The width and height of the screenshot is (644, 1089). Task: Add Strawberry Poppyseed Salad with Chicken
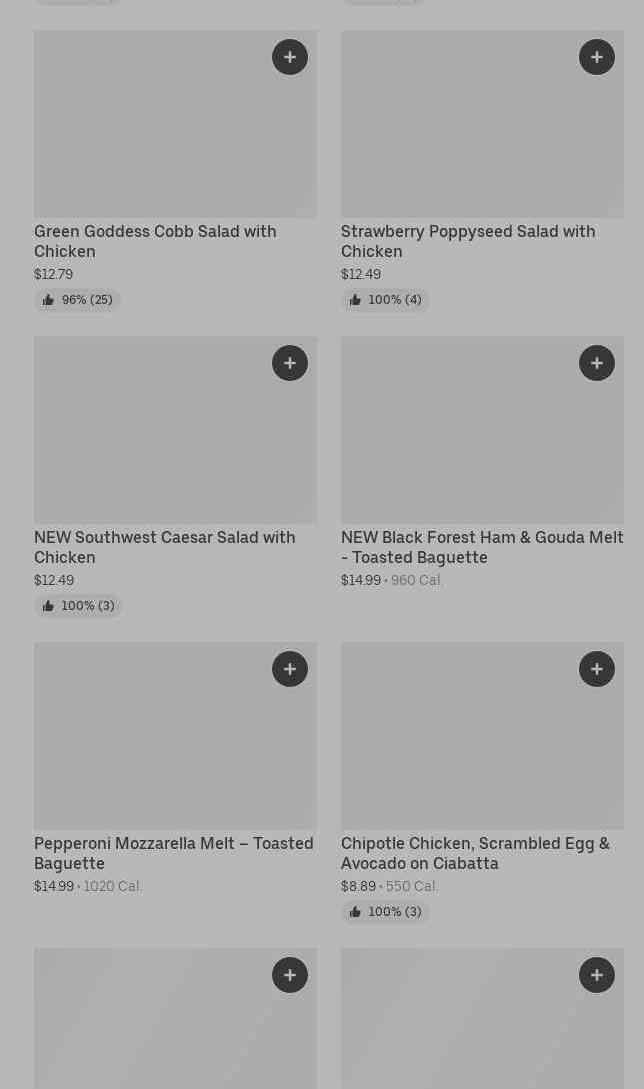(597, 57)
